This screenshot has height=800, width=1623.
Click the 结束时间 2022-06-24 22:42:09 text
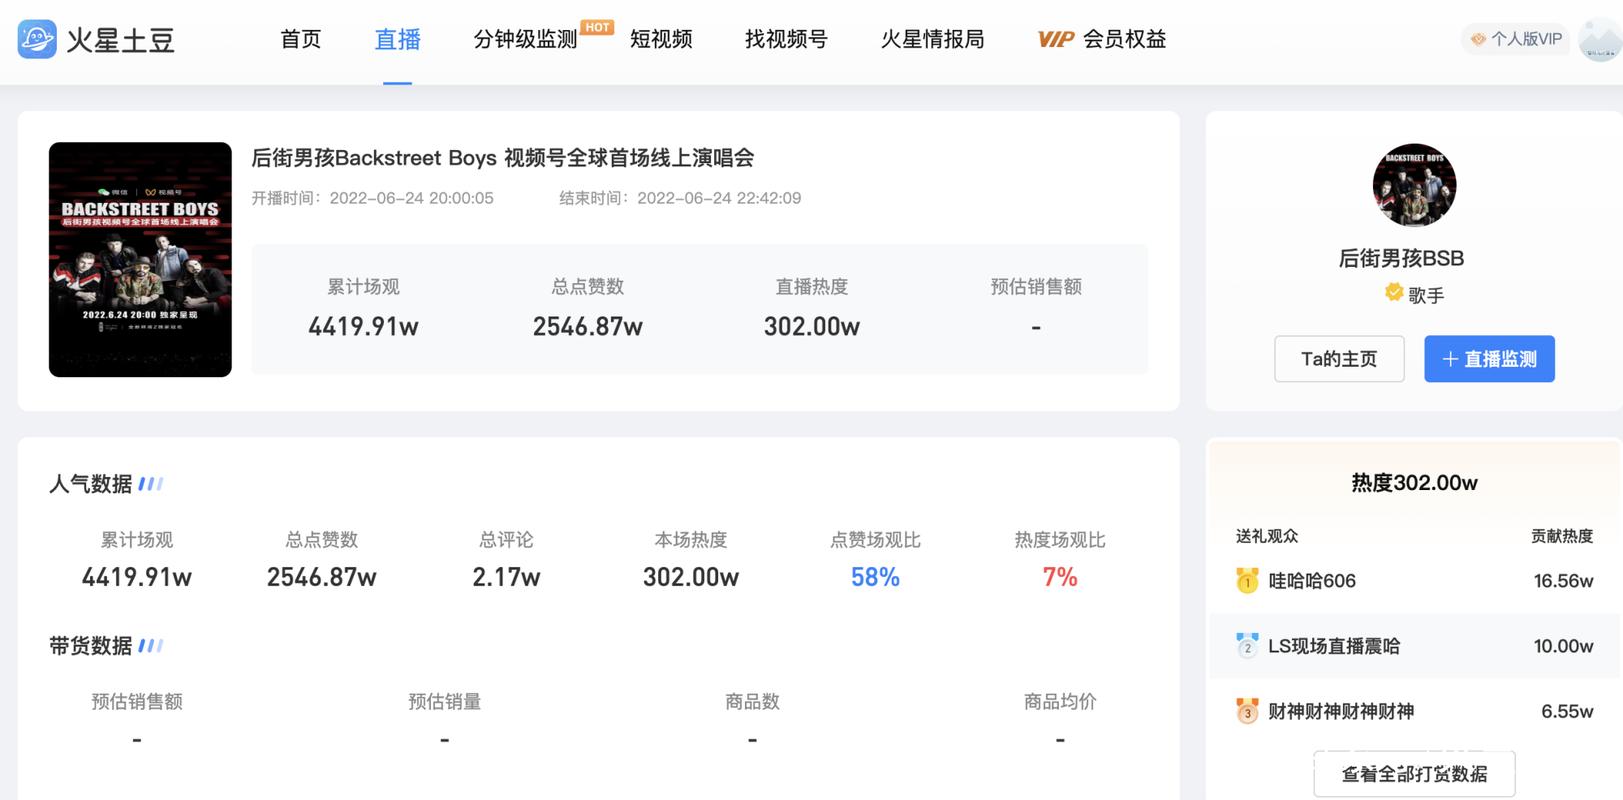[680, 198]
